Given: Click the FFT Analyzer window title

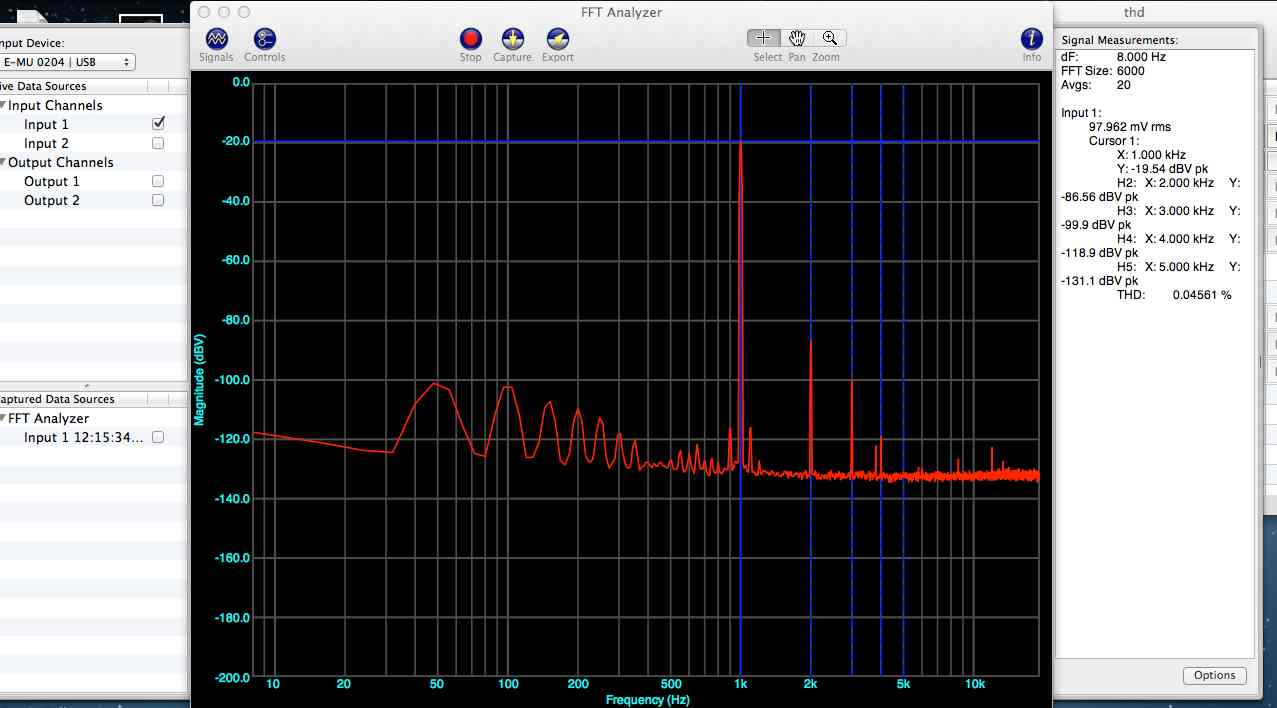Looking at the screenshot, I should coord(621,12).
